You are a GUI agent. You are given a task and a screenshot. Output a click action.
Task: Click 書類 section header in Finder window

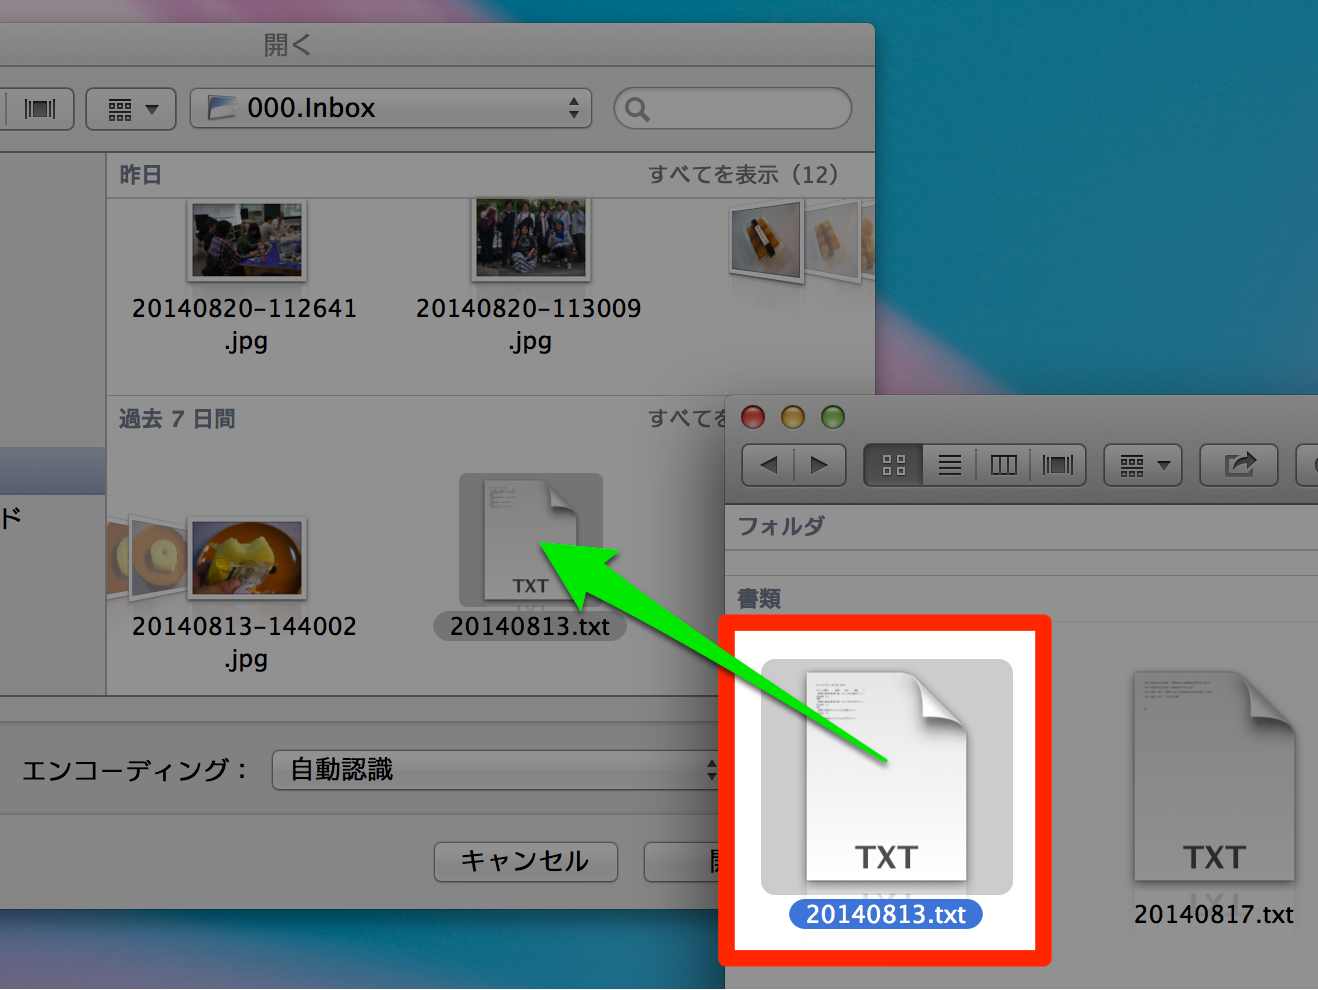click(759, 599)
